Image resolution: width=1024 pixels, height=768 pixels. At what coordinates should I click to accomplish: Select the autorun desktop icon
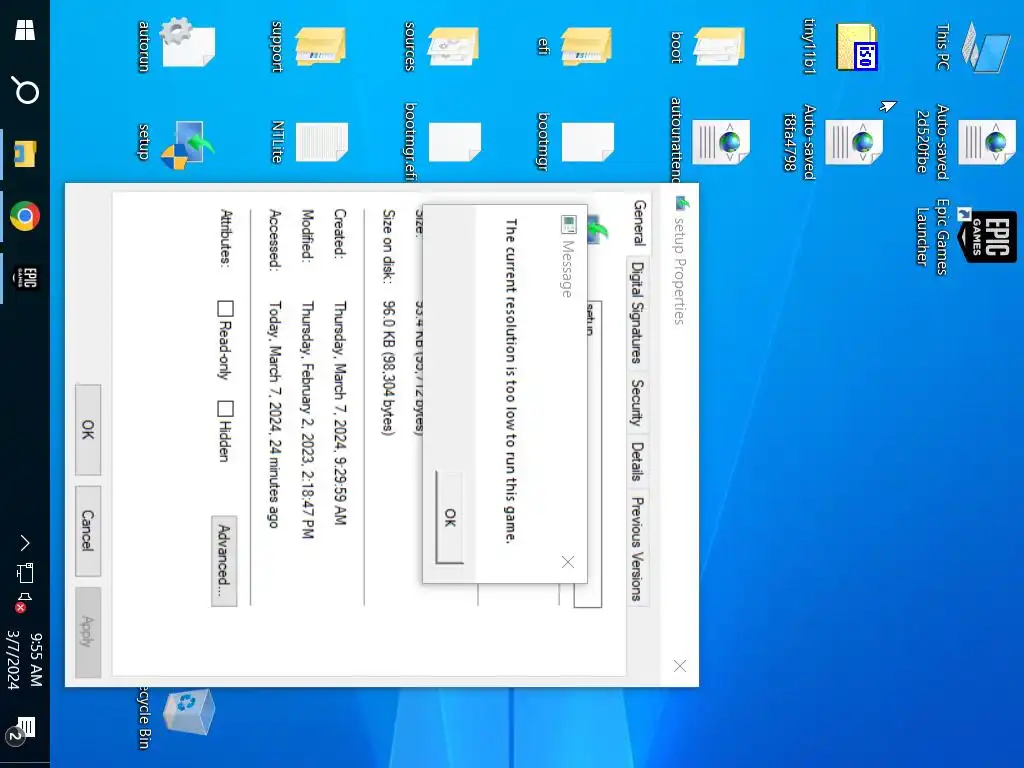click(x=176, y=42)
